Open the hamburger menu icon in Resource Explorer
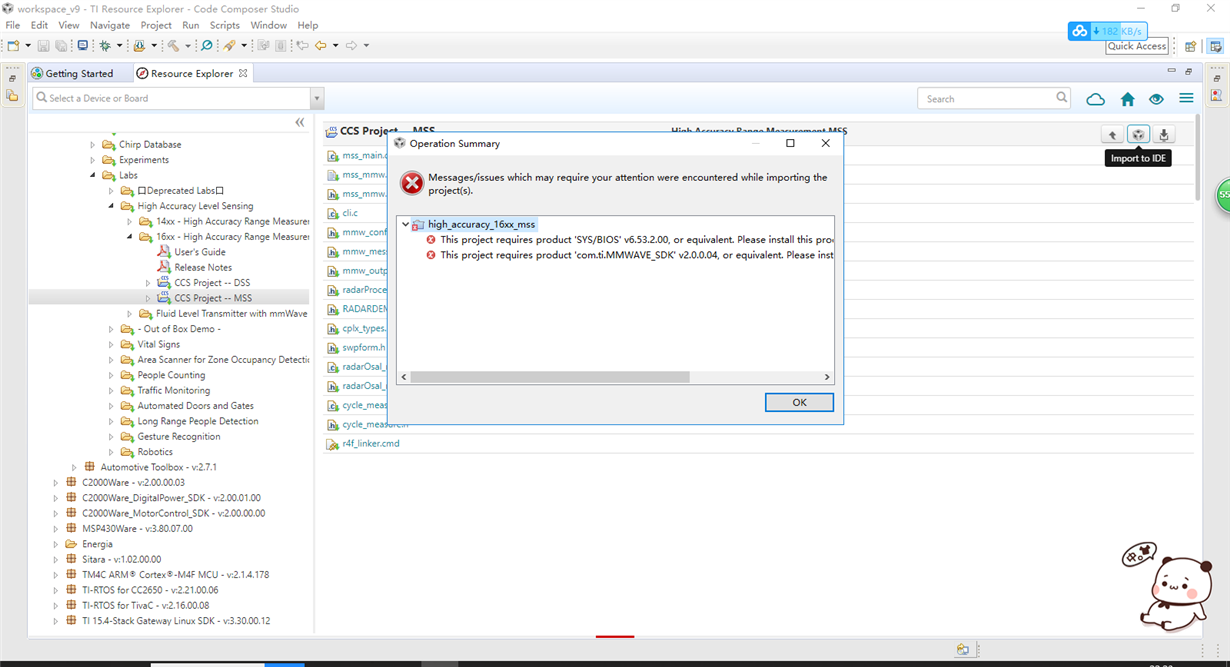This screenshot has height=667, width=1230. pos(1186,99)
